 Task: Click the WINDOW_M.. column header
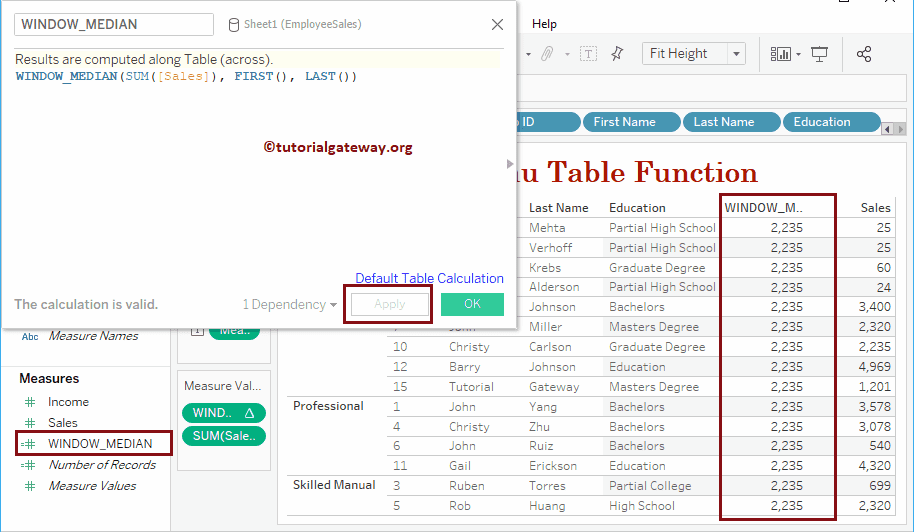click(x=763, y=208)
